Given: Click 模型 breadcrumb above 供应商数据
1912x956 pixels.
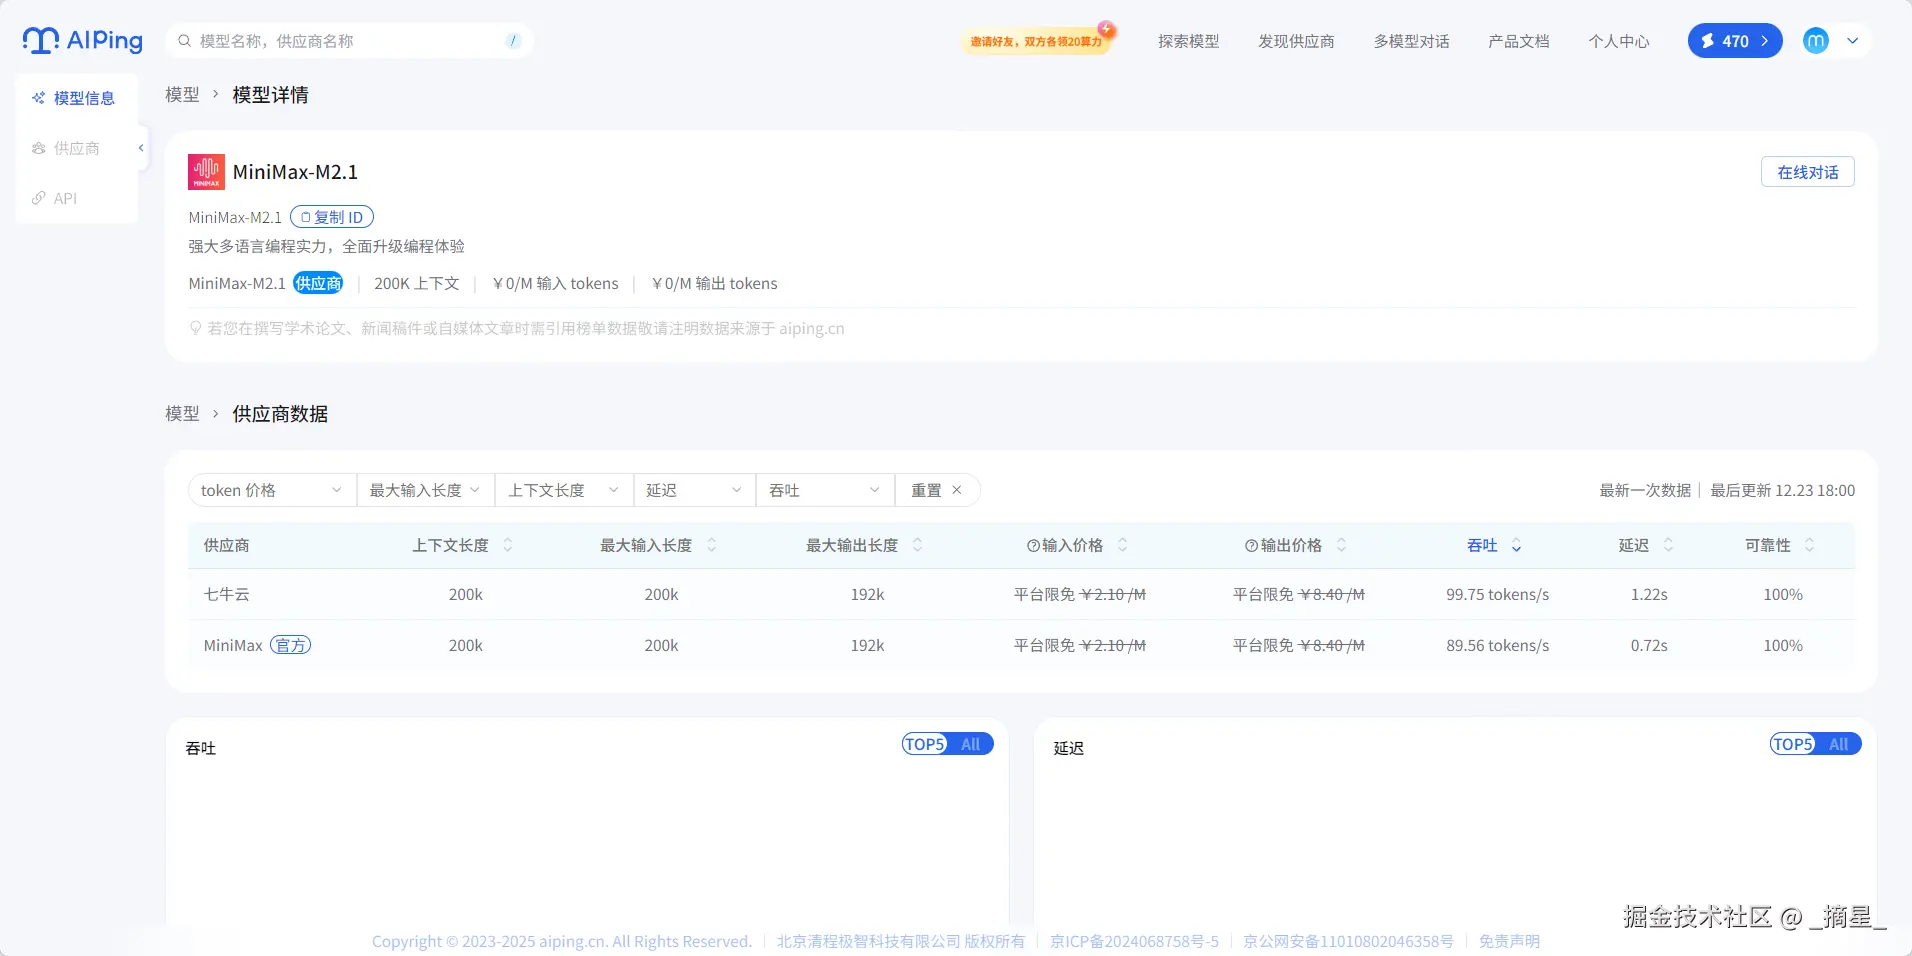Looking at the screenshot, I should click(x=182, y=414).
